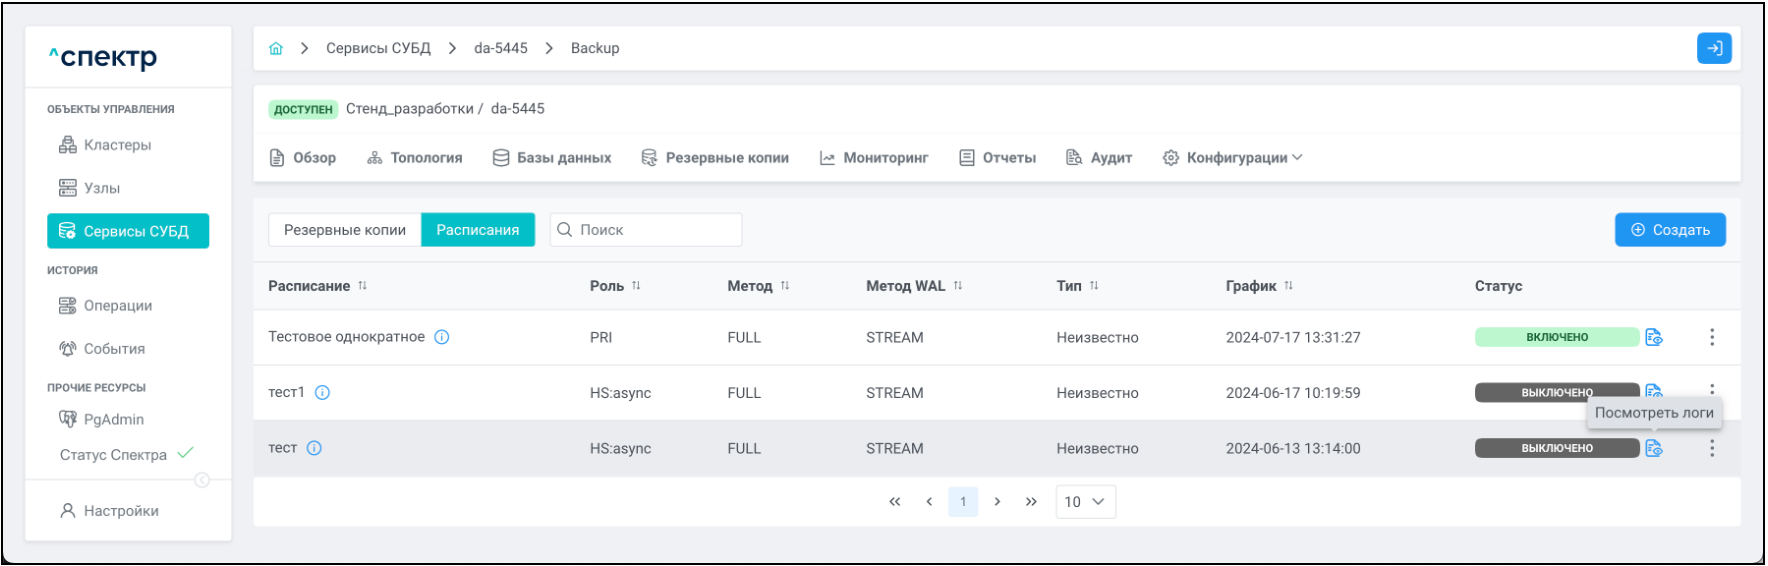Click the sidebar collapse arrow icon

202,480
